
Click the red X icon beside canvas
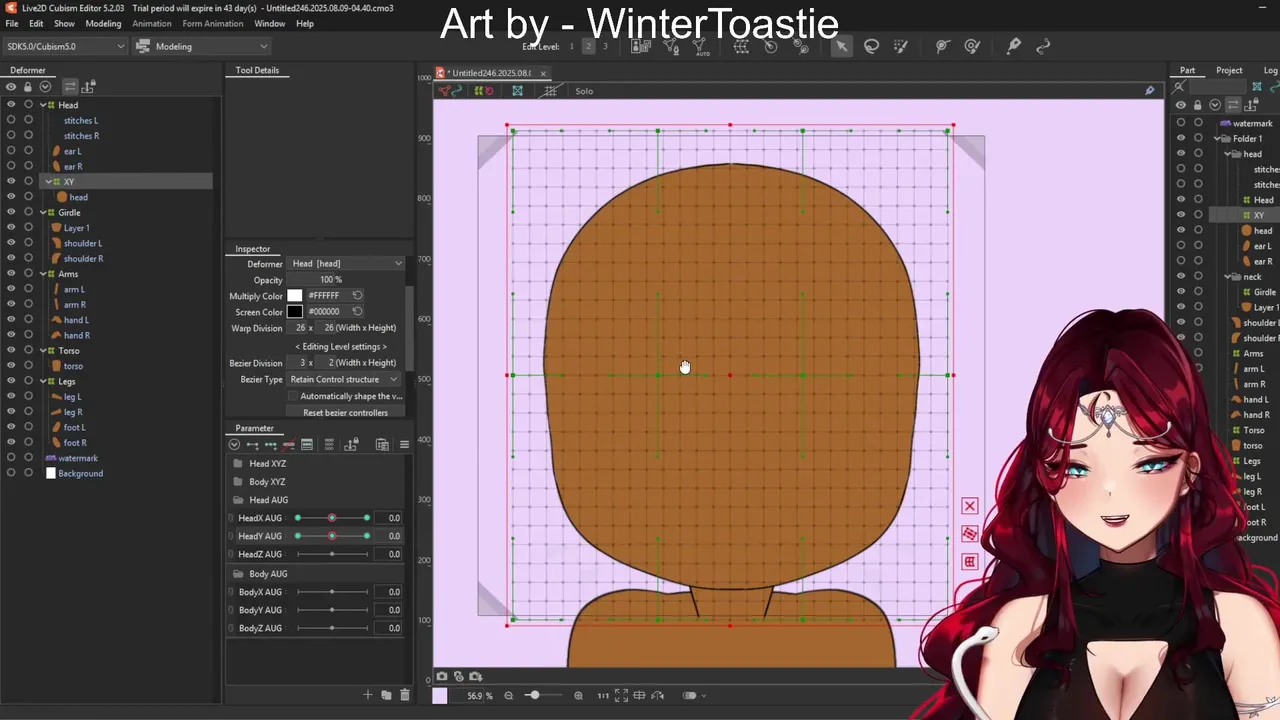click(969, 506)
